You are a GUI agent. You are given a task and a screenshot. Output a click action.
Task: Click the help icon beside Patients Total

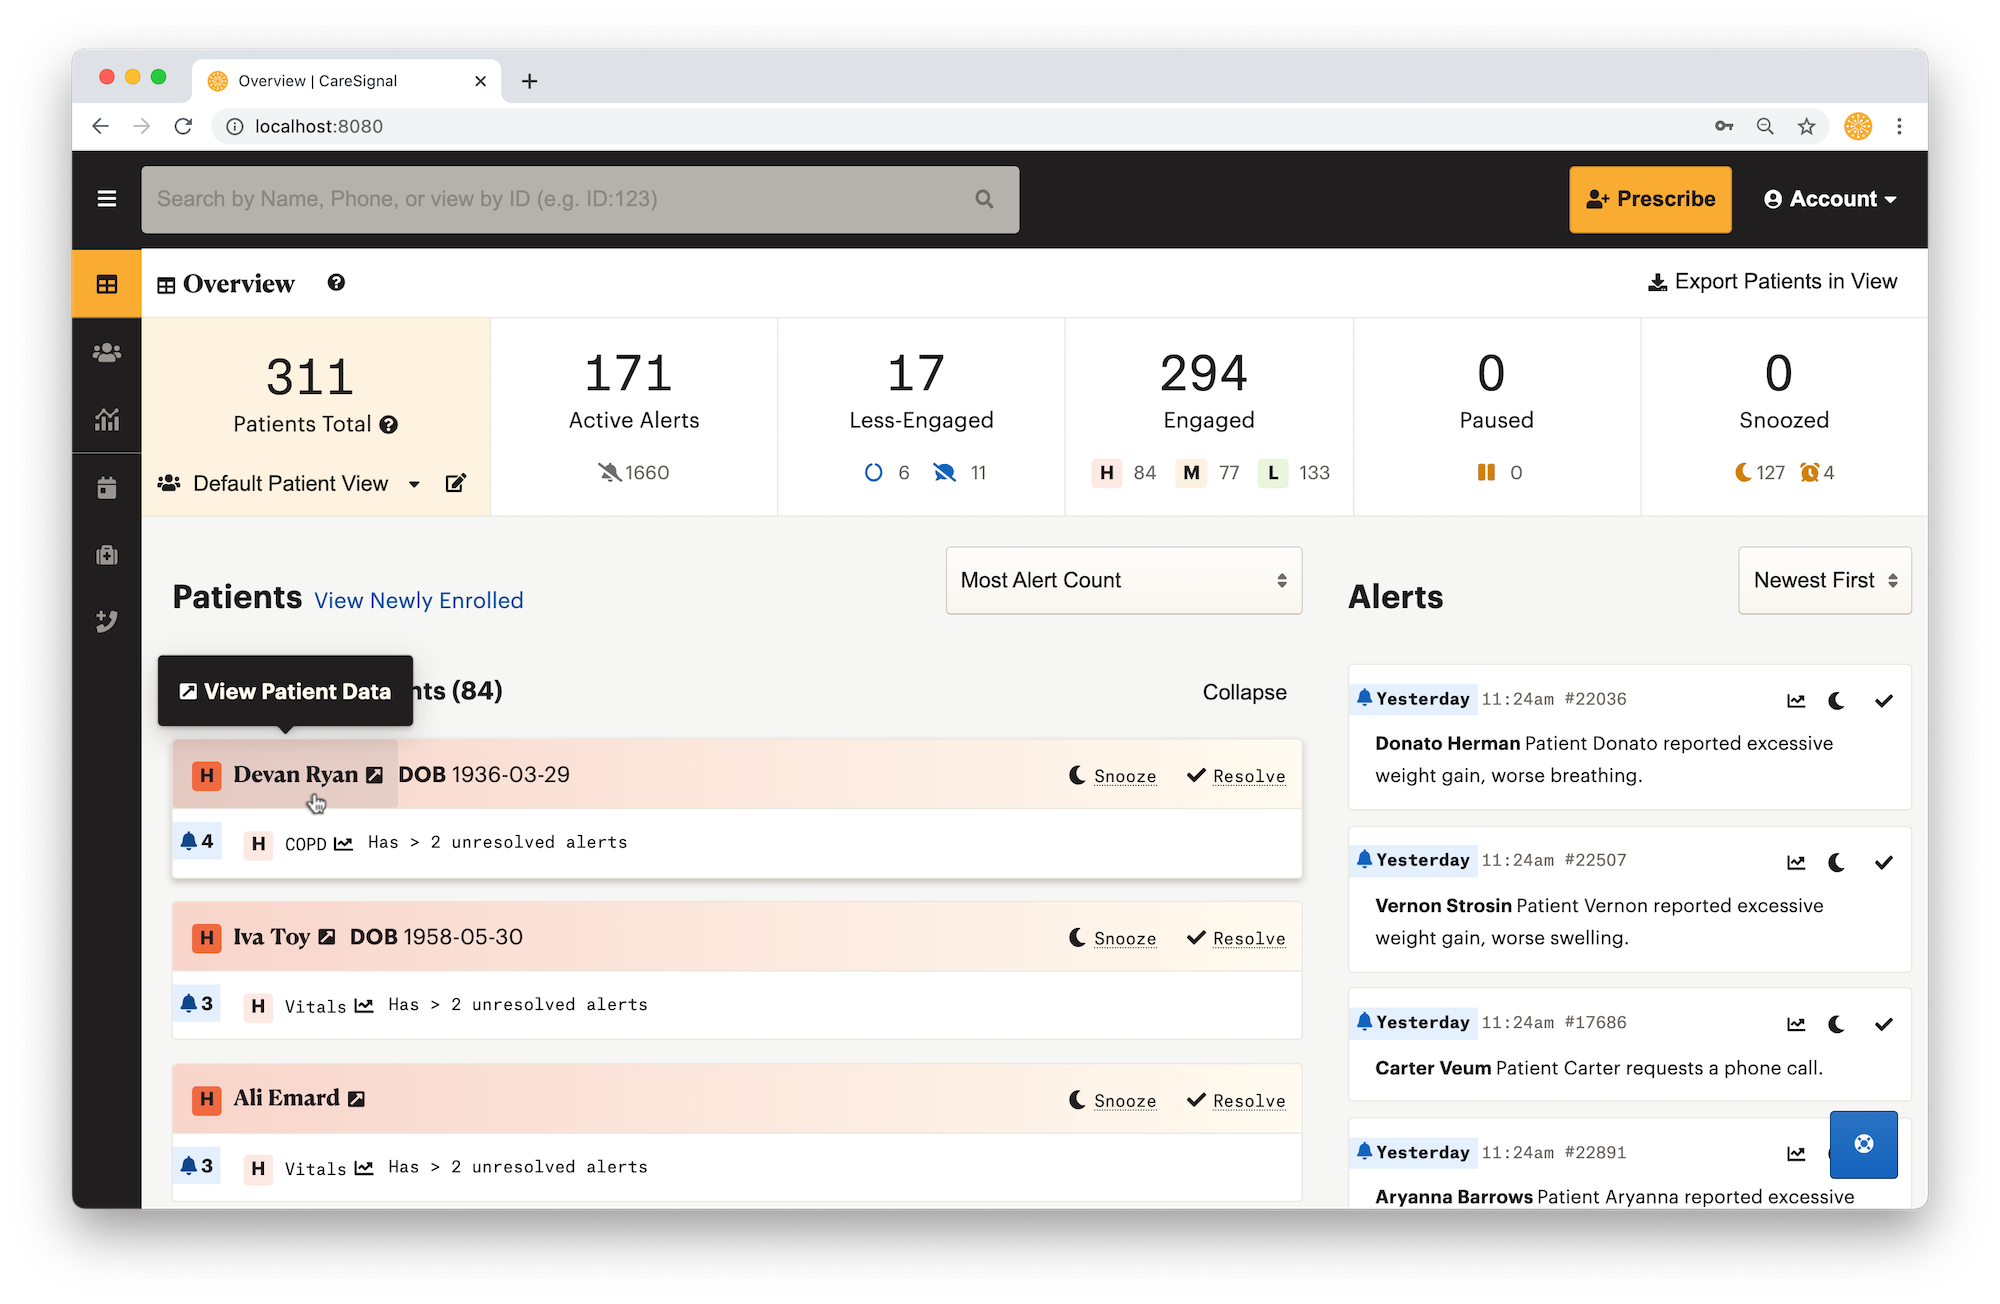click(x=389, y=425)
